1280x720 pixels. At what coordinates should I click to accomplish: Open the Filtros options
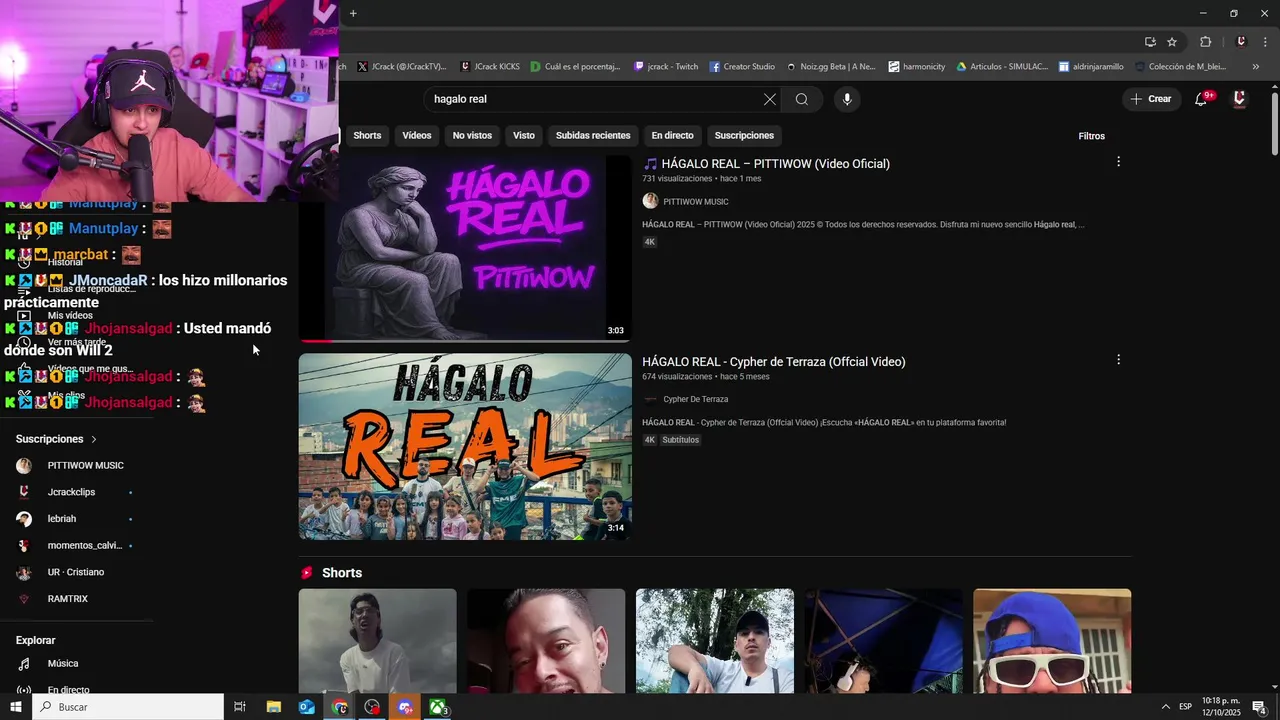click(x=1092, y=136)
